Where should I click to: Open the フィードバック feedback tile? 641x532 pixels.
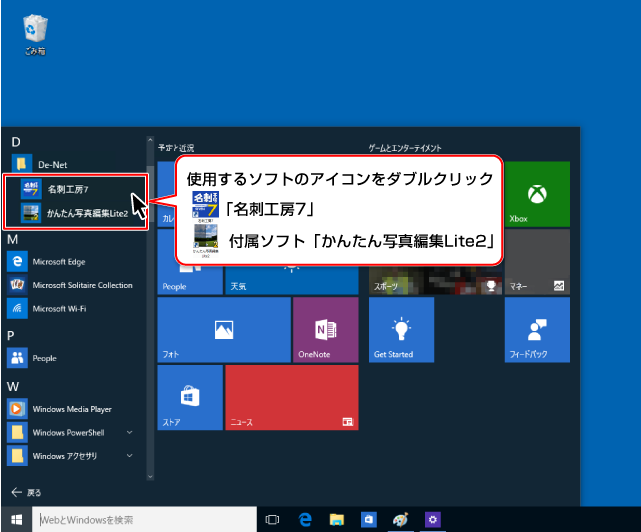point(537,330)
